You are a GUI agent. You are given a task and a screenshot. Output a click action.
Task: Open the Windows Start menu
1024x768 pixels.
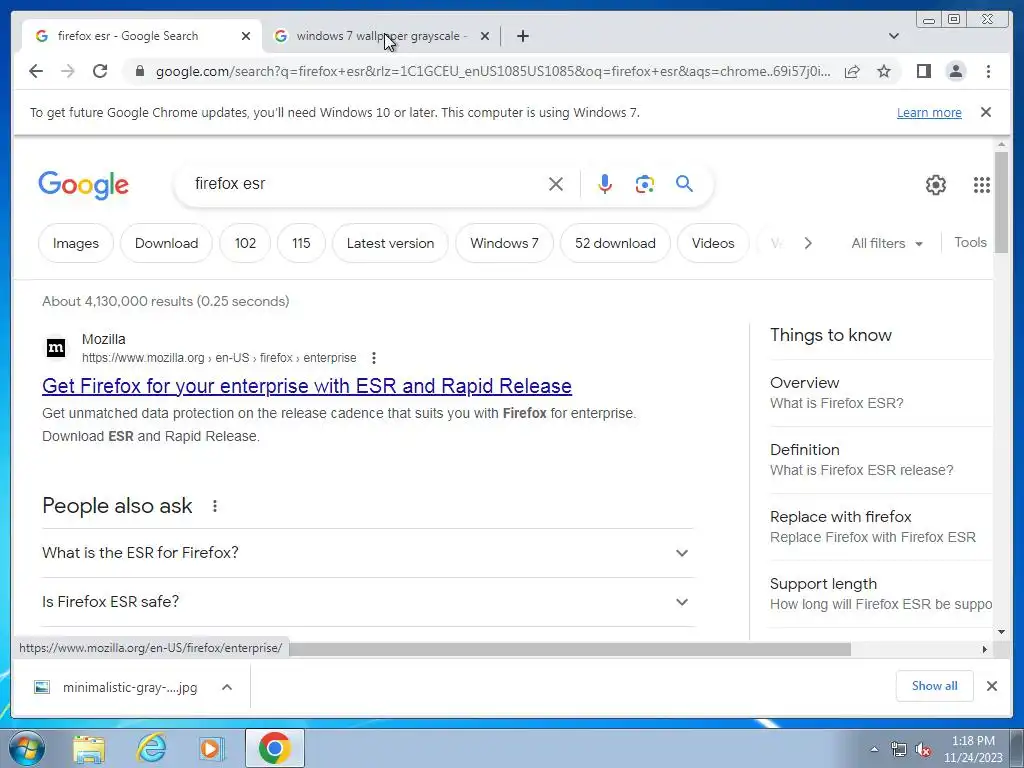(x=27, y=748)
